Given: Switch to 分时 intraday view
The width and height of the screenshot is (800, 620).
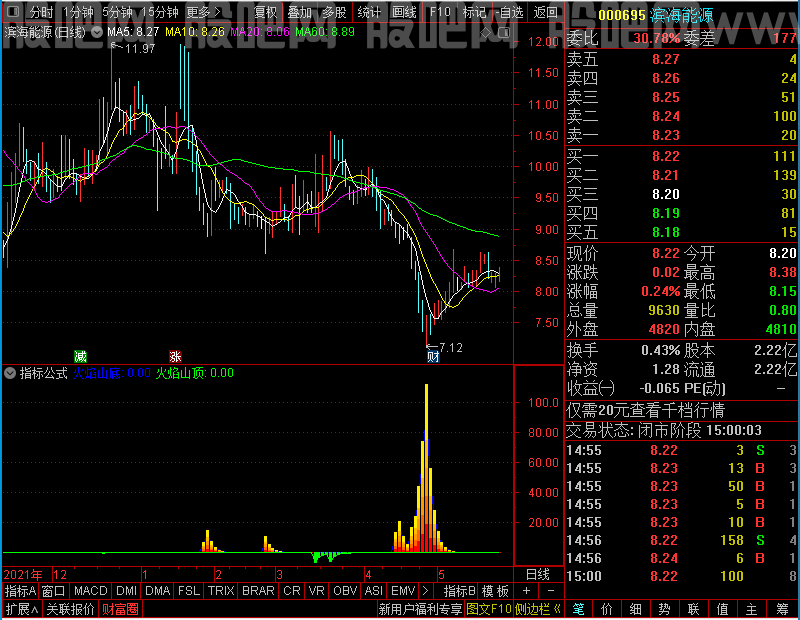Looking at the screenshot, I should tap(41, 12).
